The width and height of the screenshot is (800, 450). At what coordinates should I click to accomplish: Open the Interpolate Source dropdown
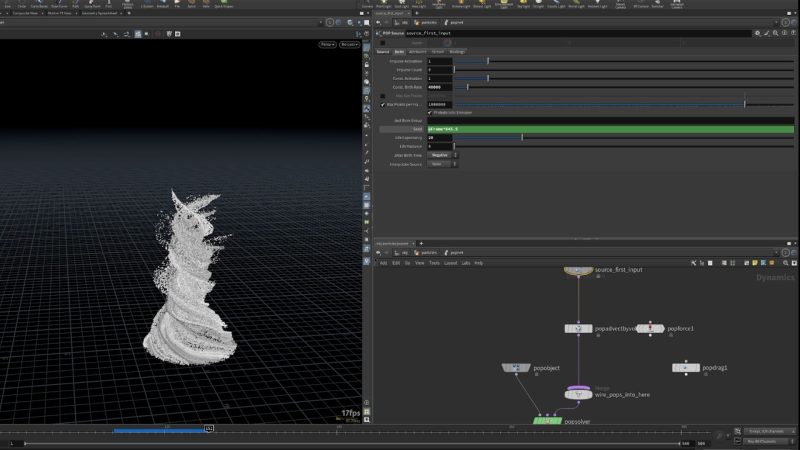pyautogui.click(x=438, y=164)
